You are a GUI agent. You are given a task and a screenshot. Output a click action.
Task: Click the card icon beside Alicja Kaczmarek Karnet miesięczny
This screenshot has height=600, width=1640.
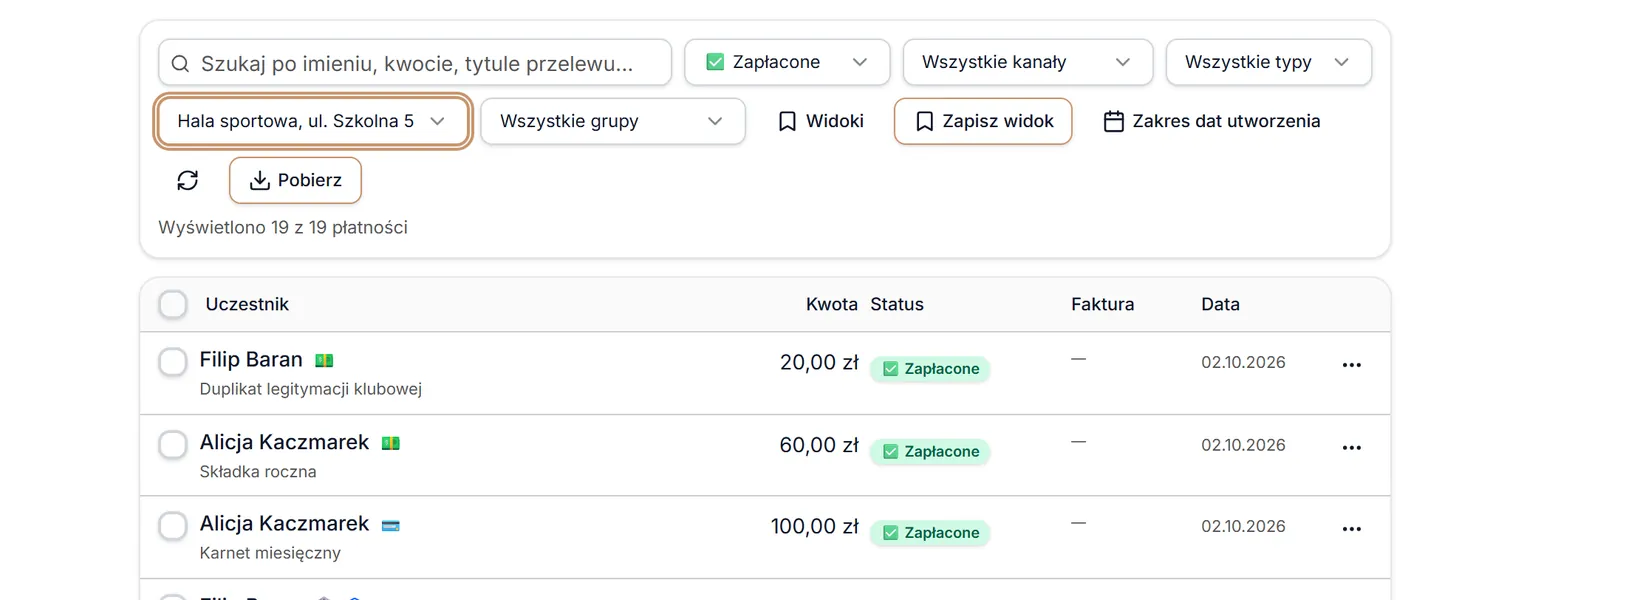(391, 525)
